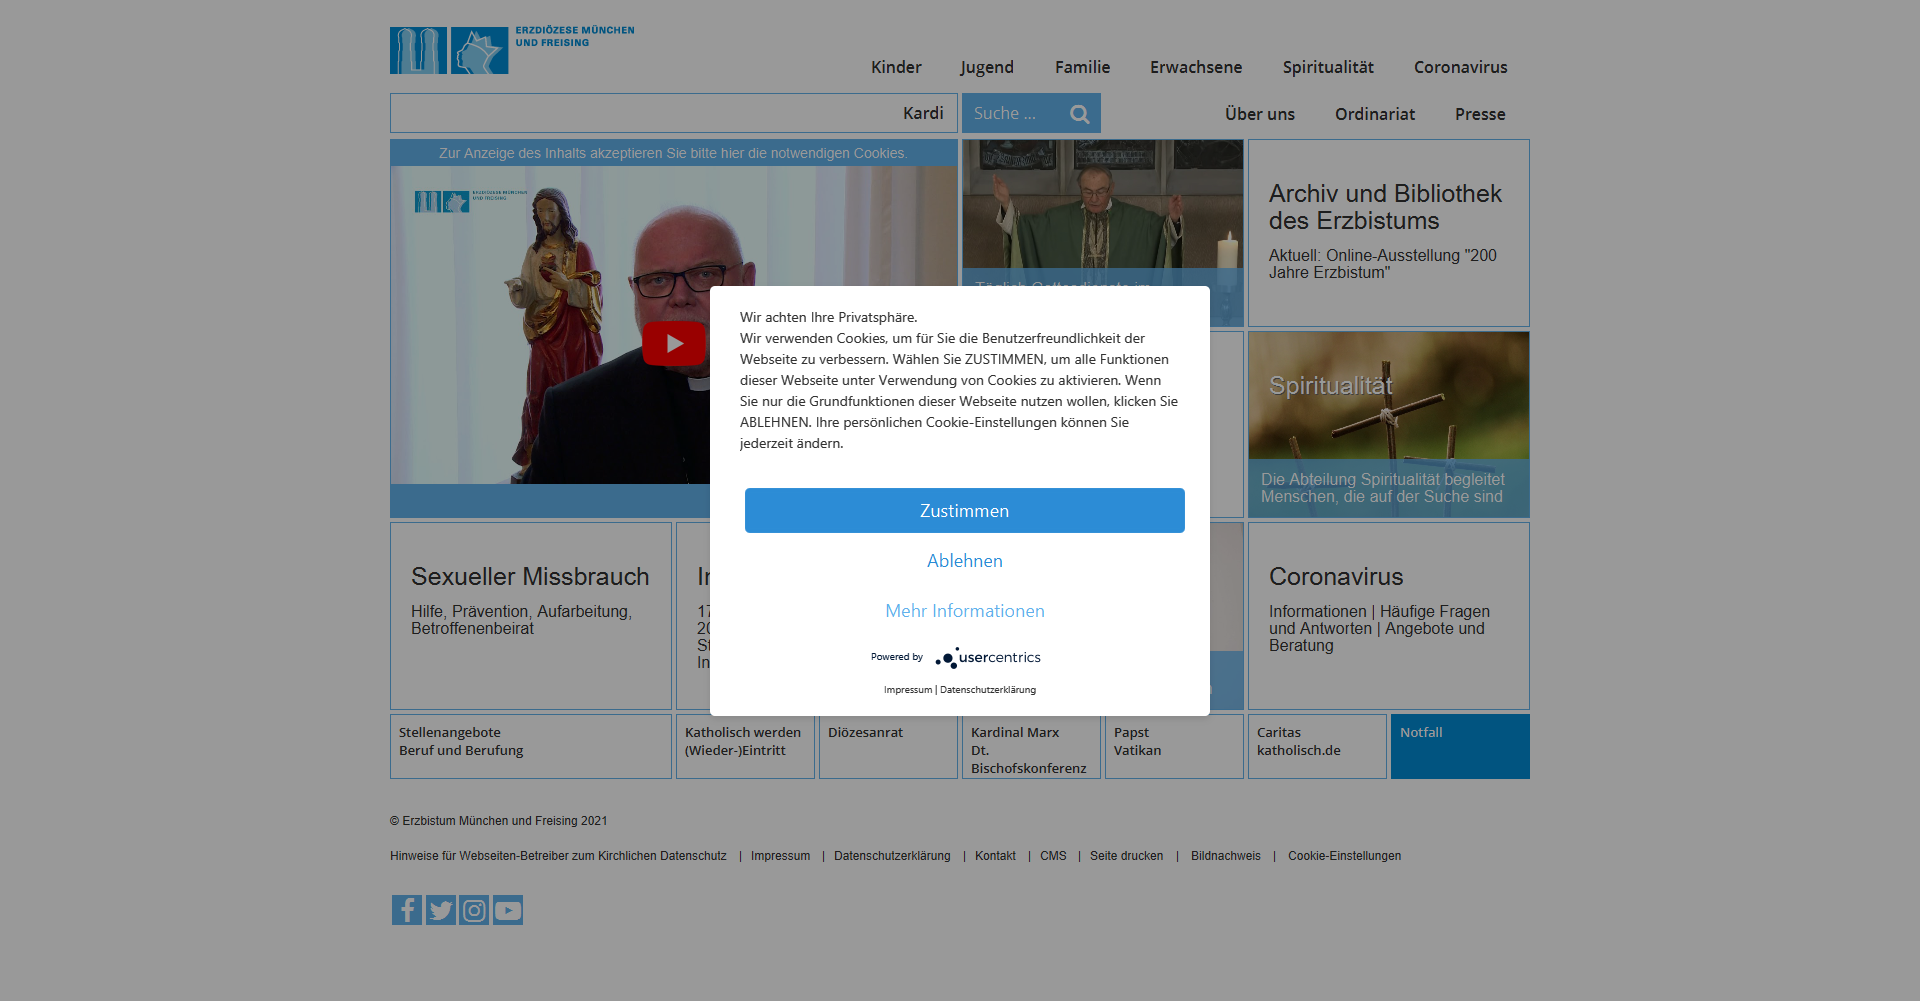Open the Instagram page icon
Image resolution: width=1920 pixels, height=1001 pixels.
pyautogui.click(x=474, y=910)
